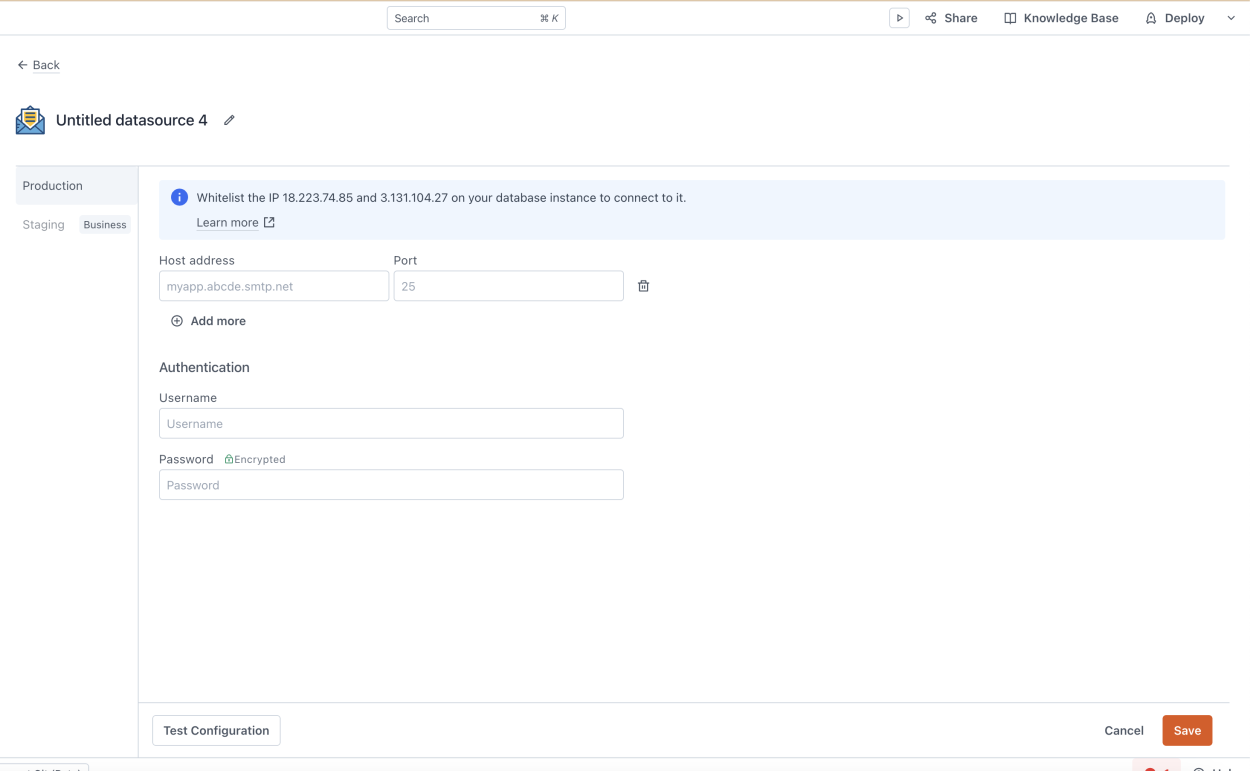Click the pencil icon to rename the datasource
This screenshot has width=1250, height=771.
tap(229, 120)
